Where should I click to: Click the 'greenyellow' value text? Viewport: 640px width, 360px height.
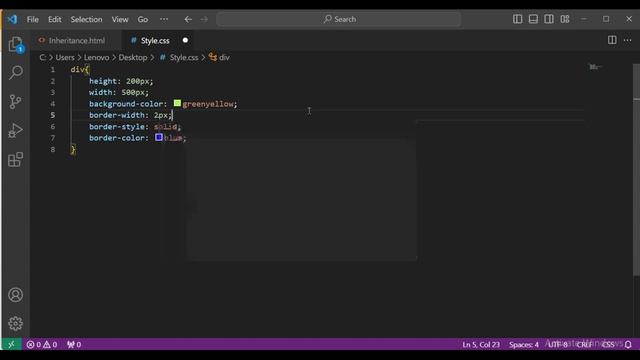tap(208, 104)
